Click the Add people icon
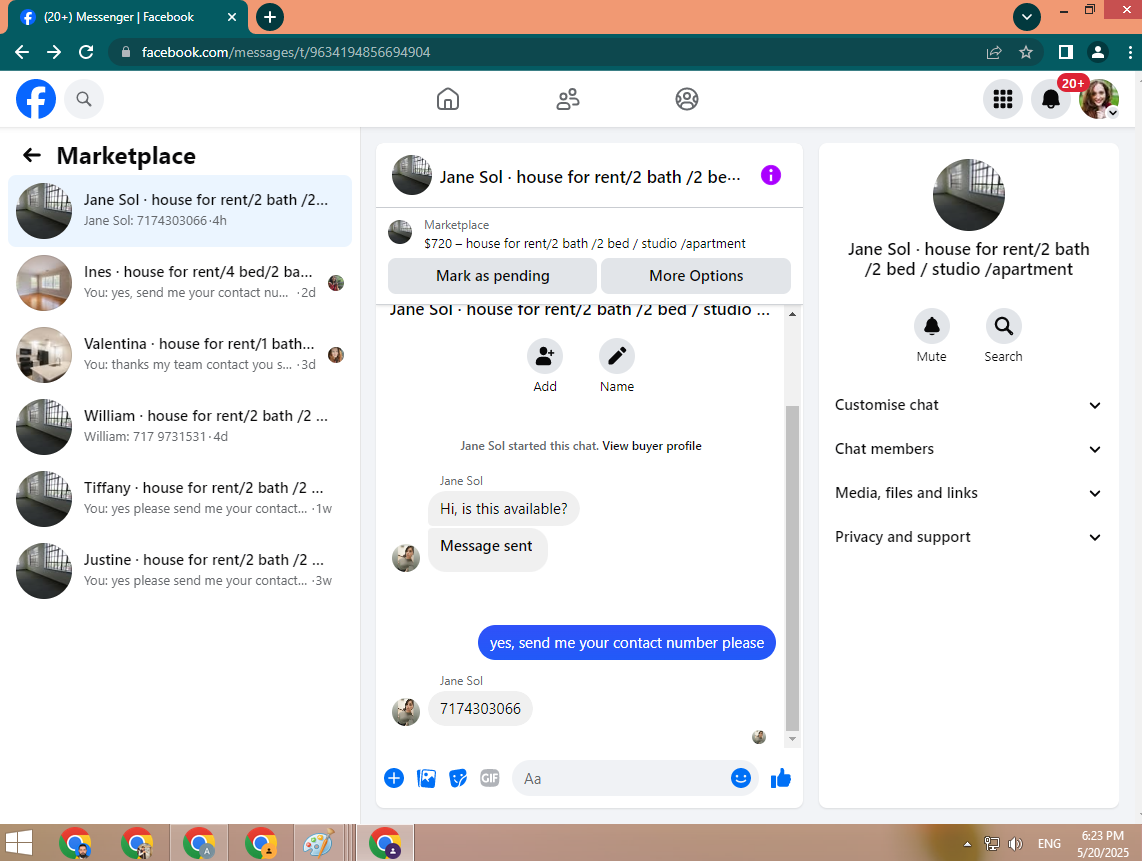Image resolution: width=1142 pixels, height=861 pixels. point(545,356)
